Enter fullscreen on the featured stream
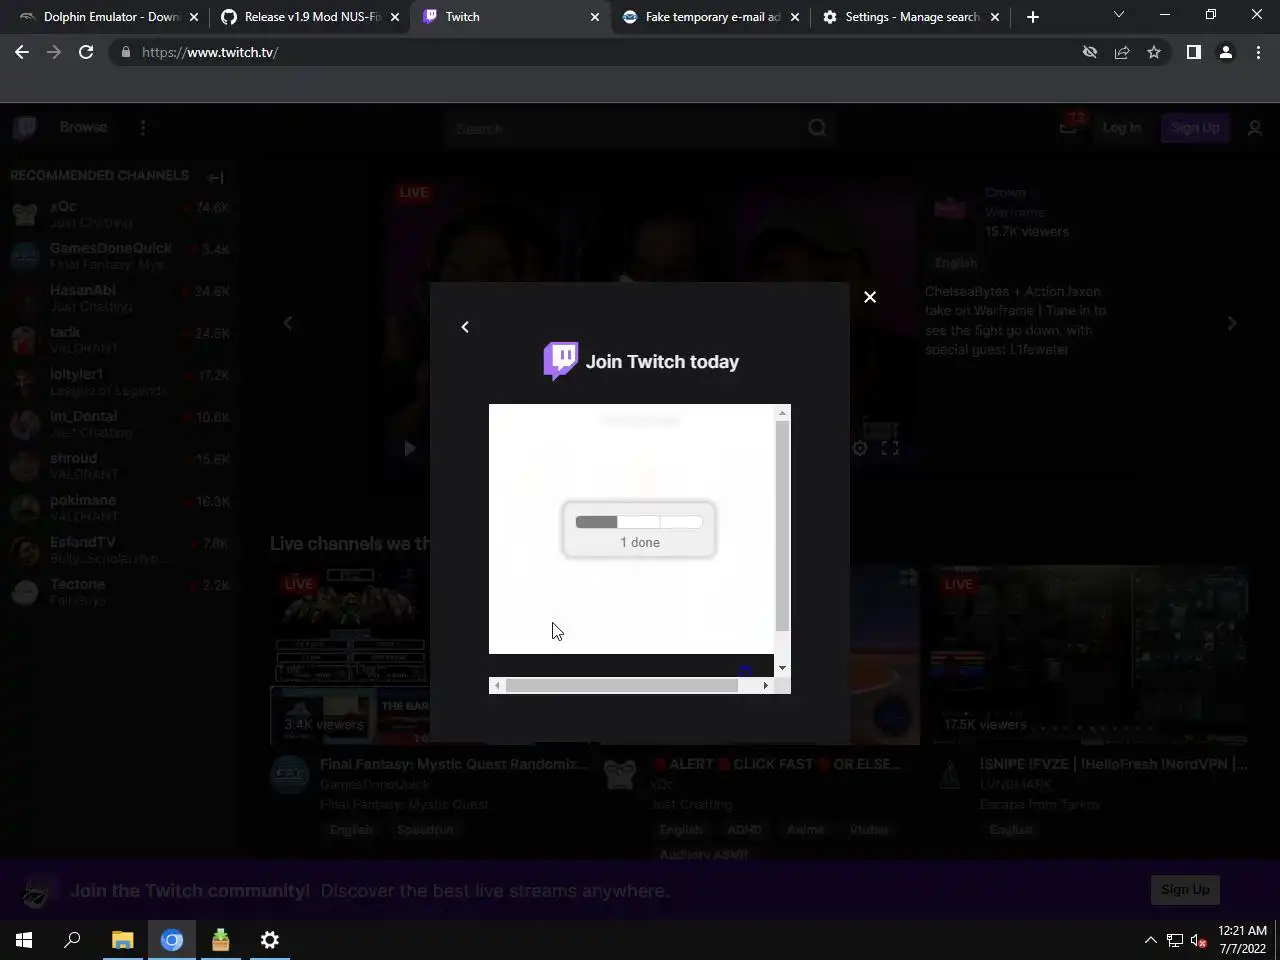 pyautogui.click(x=890, y=448)
